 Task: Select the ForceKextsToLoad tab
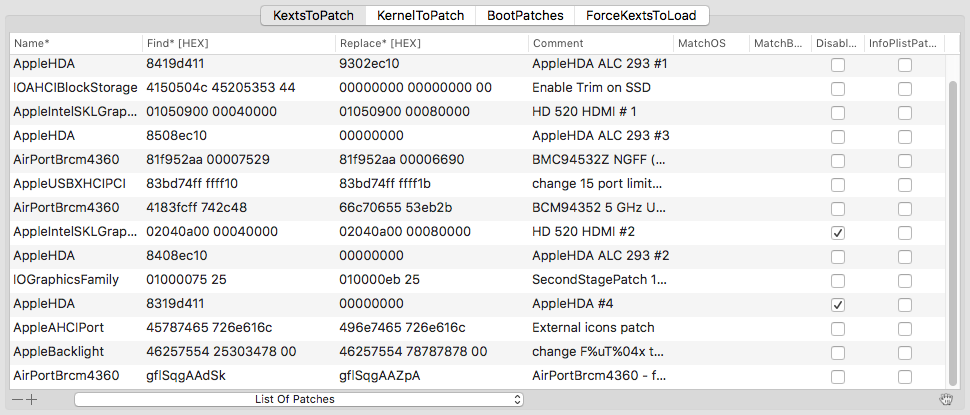pyautogui.click(x=642, y=15)
